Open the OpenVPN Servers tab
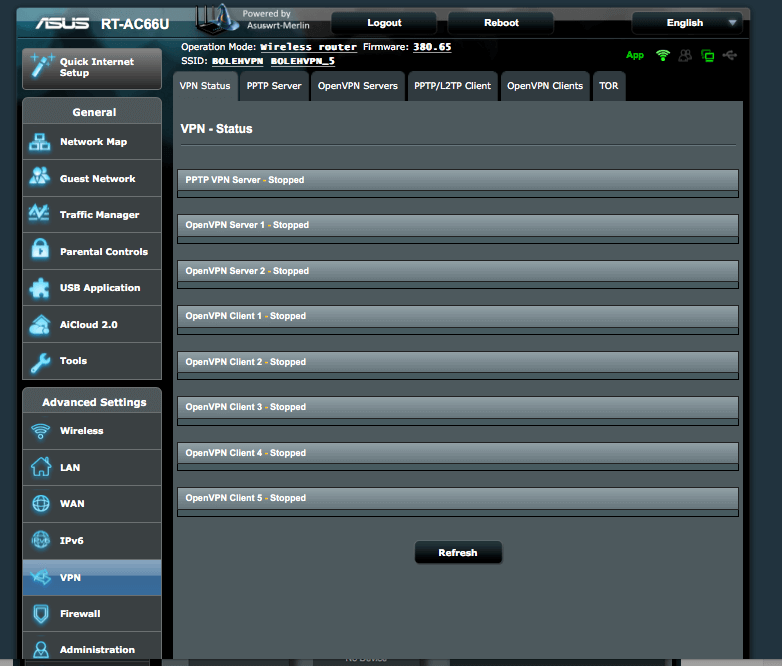The height and width of the screenshot is (666, 782). click(358, 86)
